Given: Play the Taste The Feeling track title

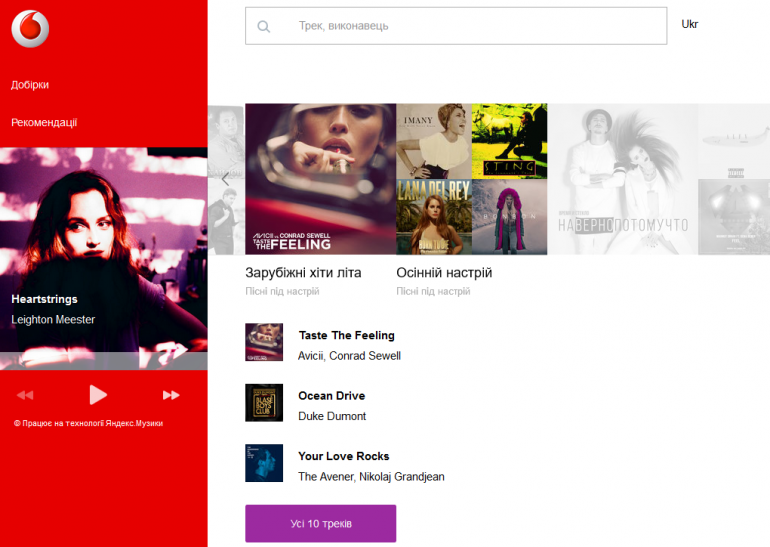Looking at the screenshot, I should [x=347, y=335].
